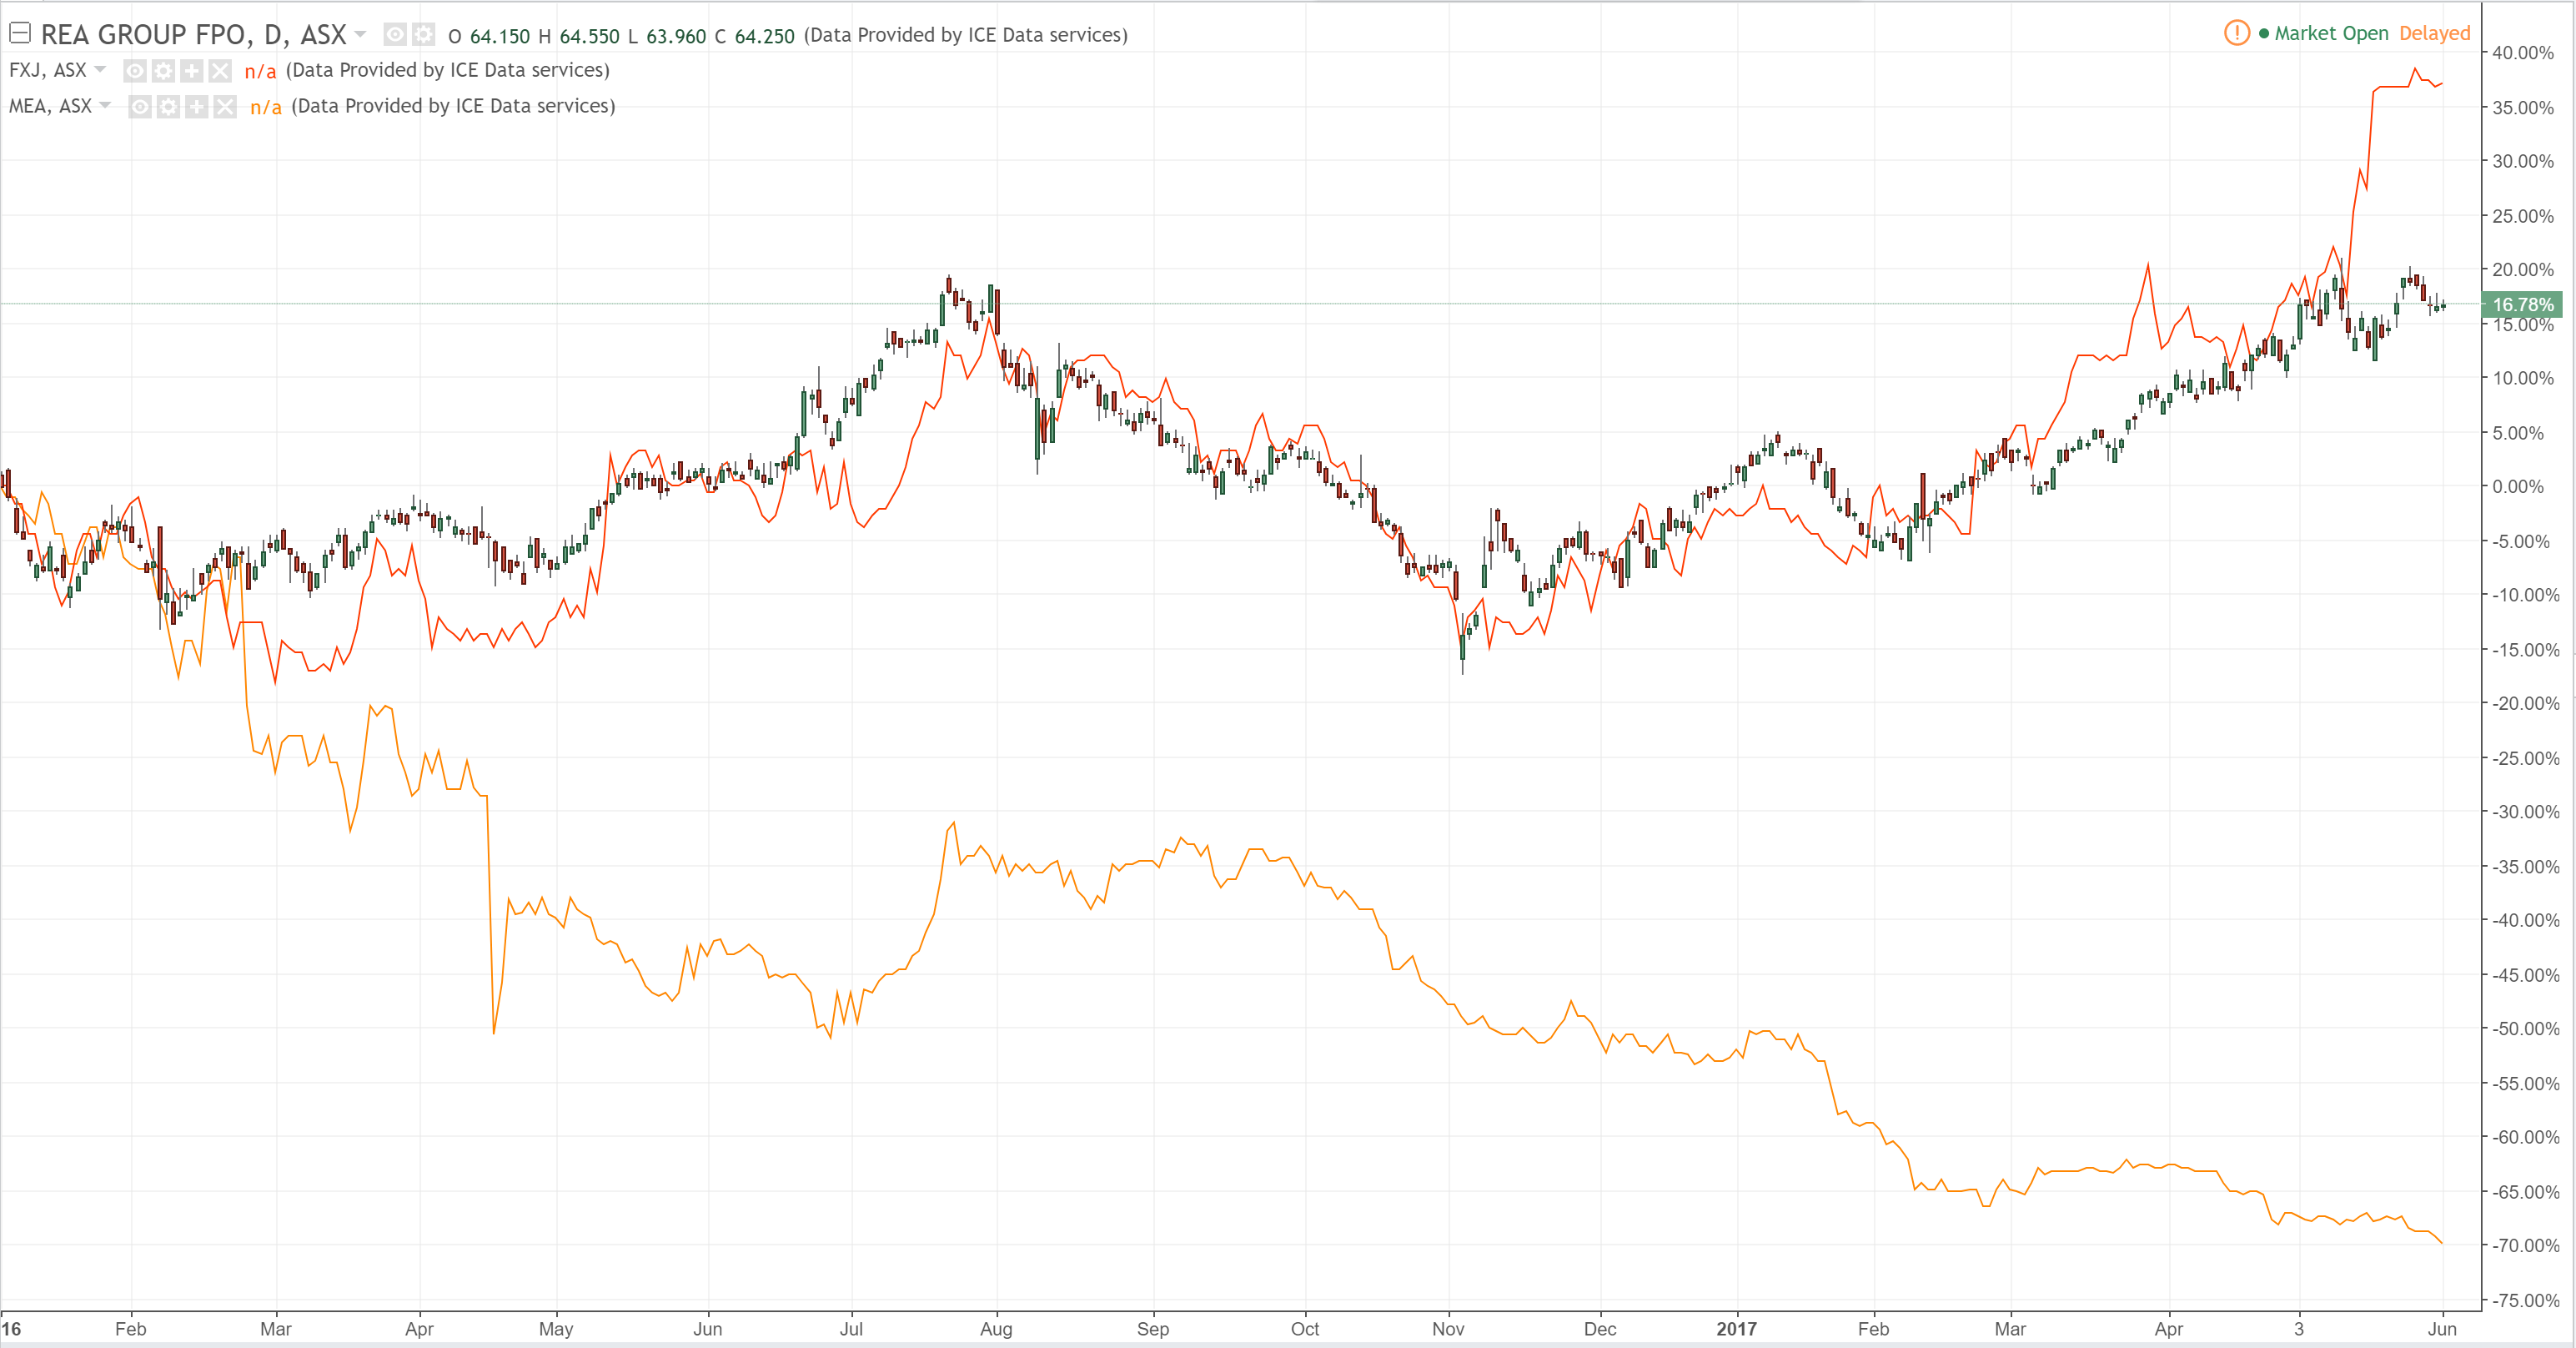Click the orange delayed-data warning icon
This screenshot has height=1348, width=2576.
[x=2236, y=33]
